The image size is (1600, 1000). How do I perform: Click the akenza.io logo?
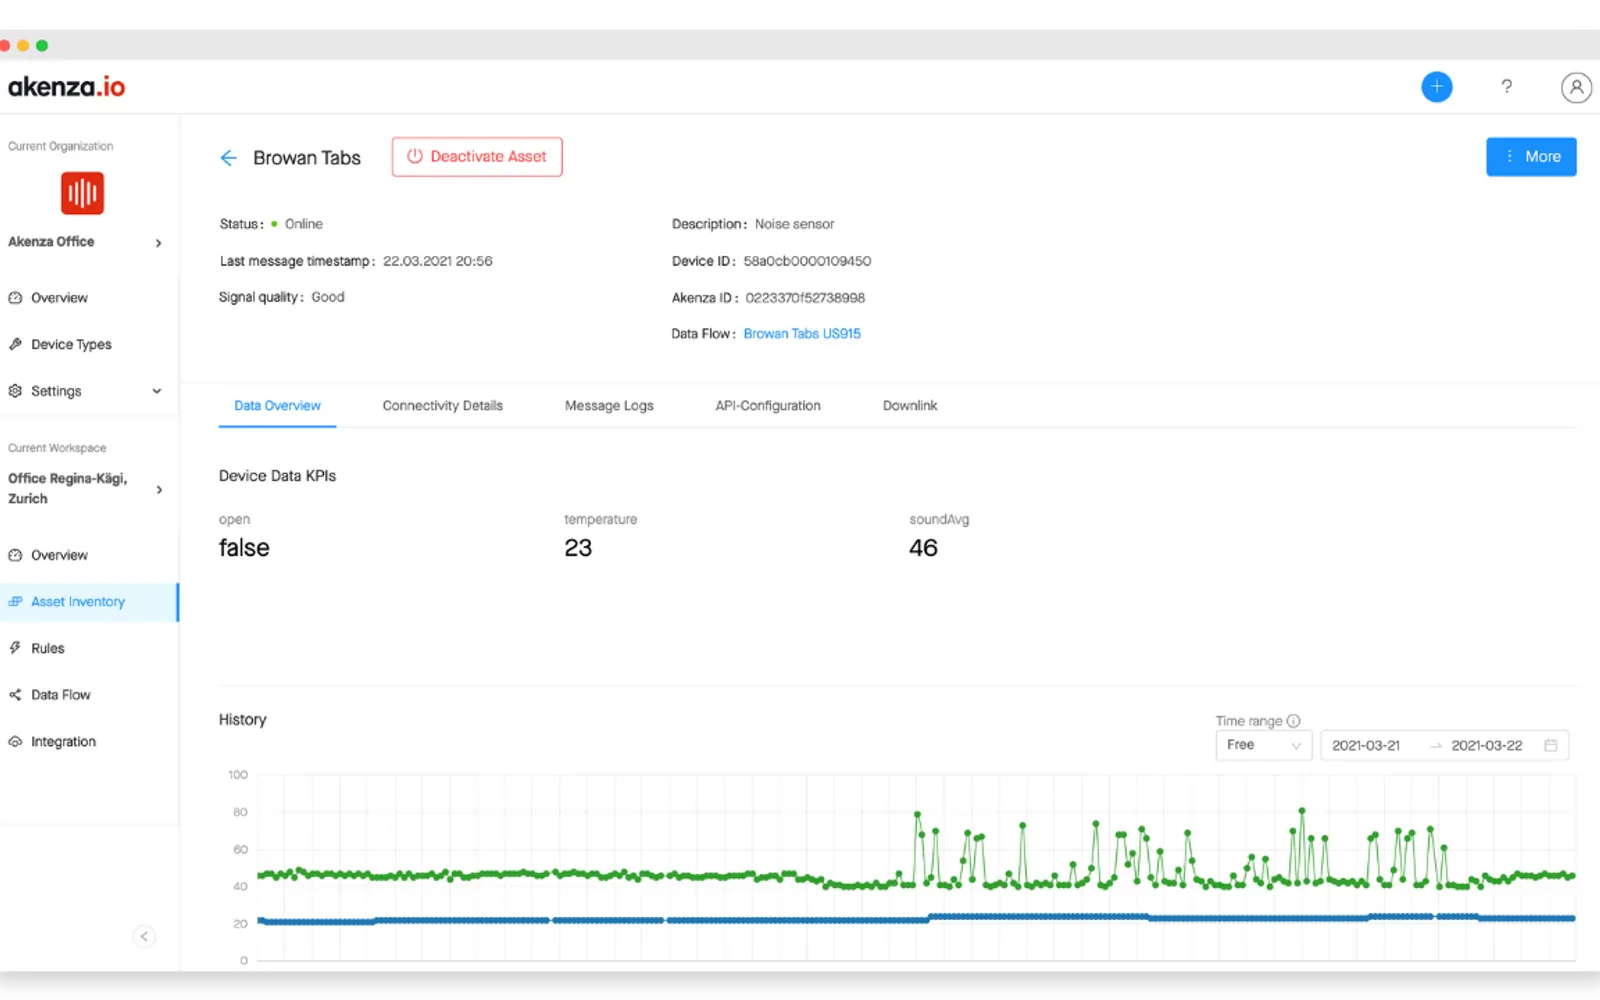tap(66, 87)
